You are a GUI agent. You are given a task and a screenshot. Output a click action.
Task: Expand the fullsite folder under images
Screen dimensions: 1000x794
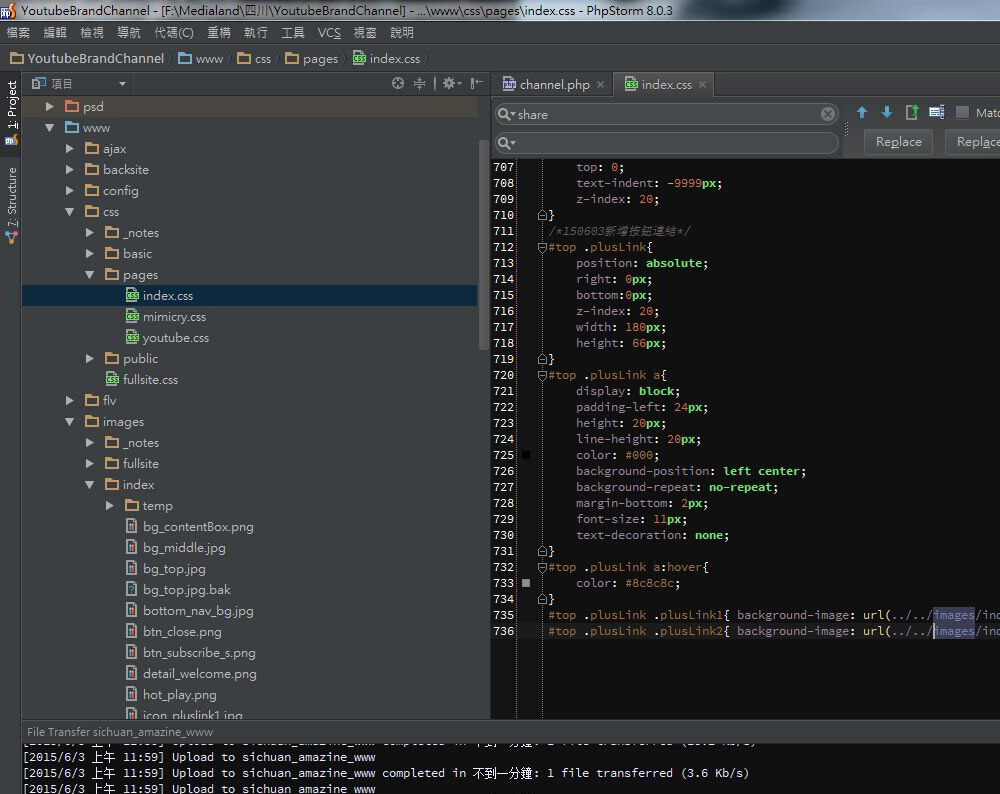(x=90, y=464)
